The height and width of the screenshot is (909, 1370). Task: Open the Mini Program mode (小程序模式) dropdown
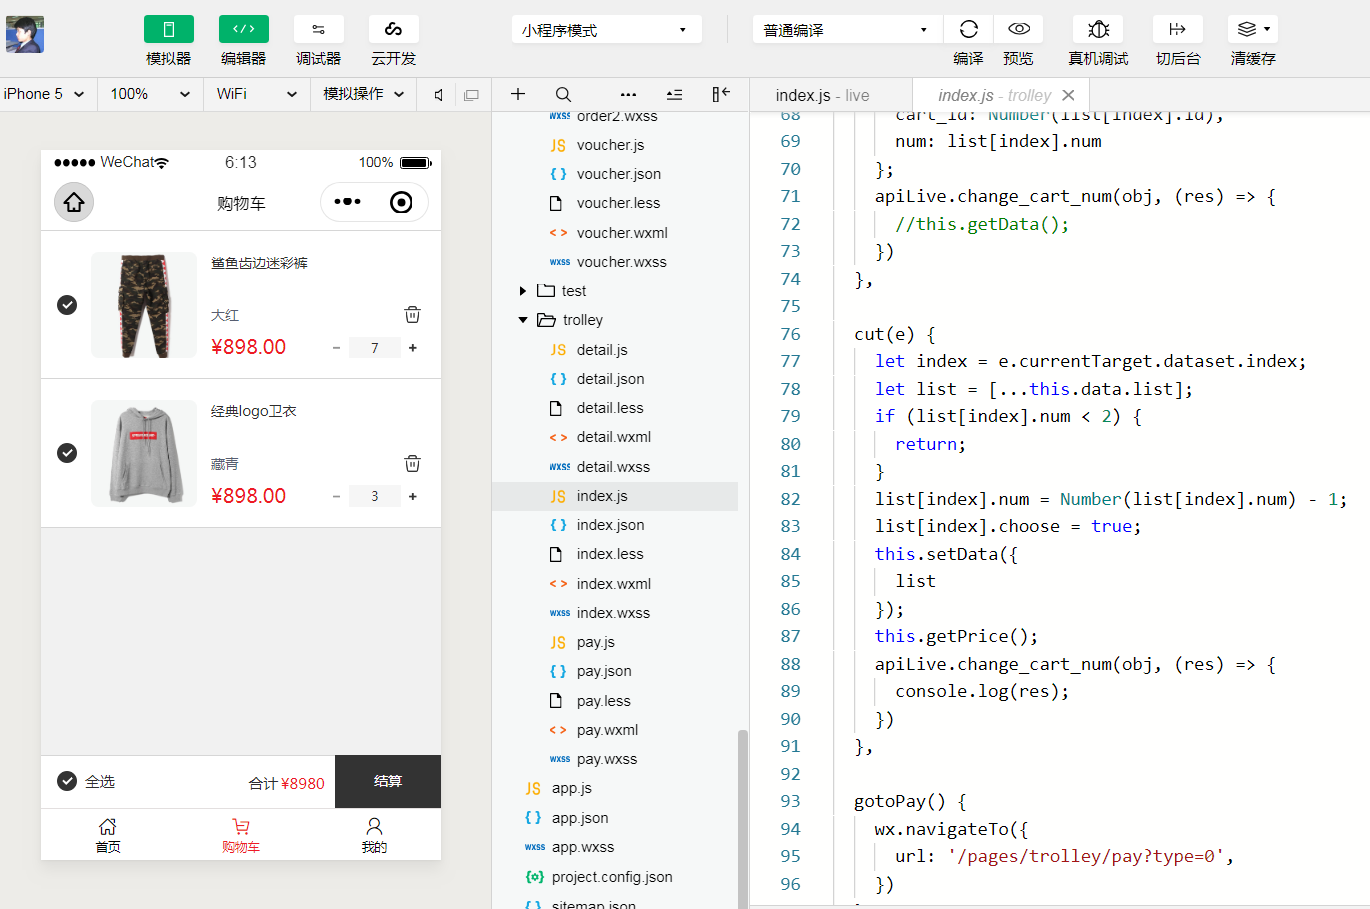pos(605,30)
